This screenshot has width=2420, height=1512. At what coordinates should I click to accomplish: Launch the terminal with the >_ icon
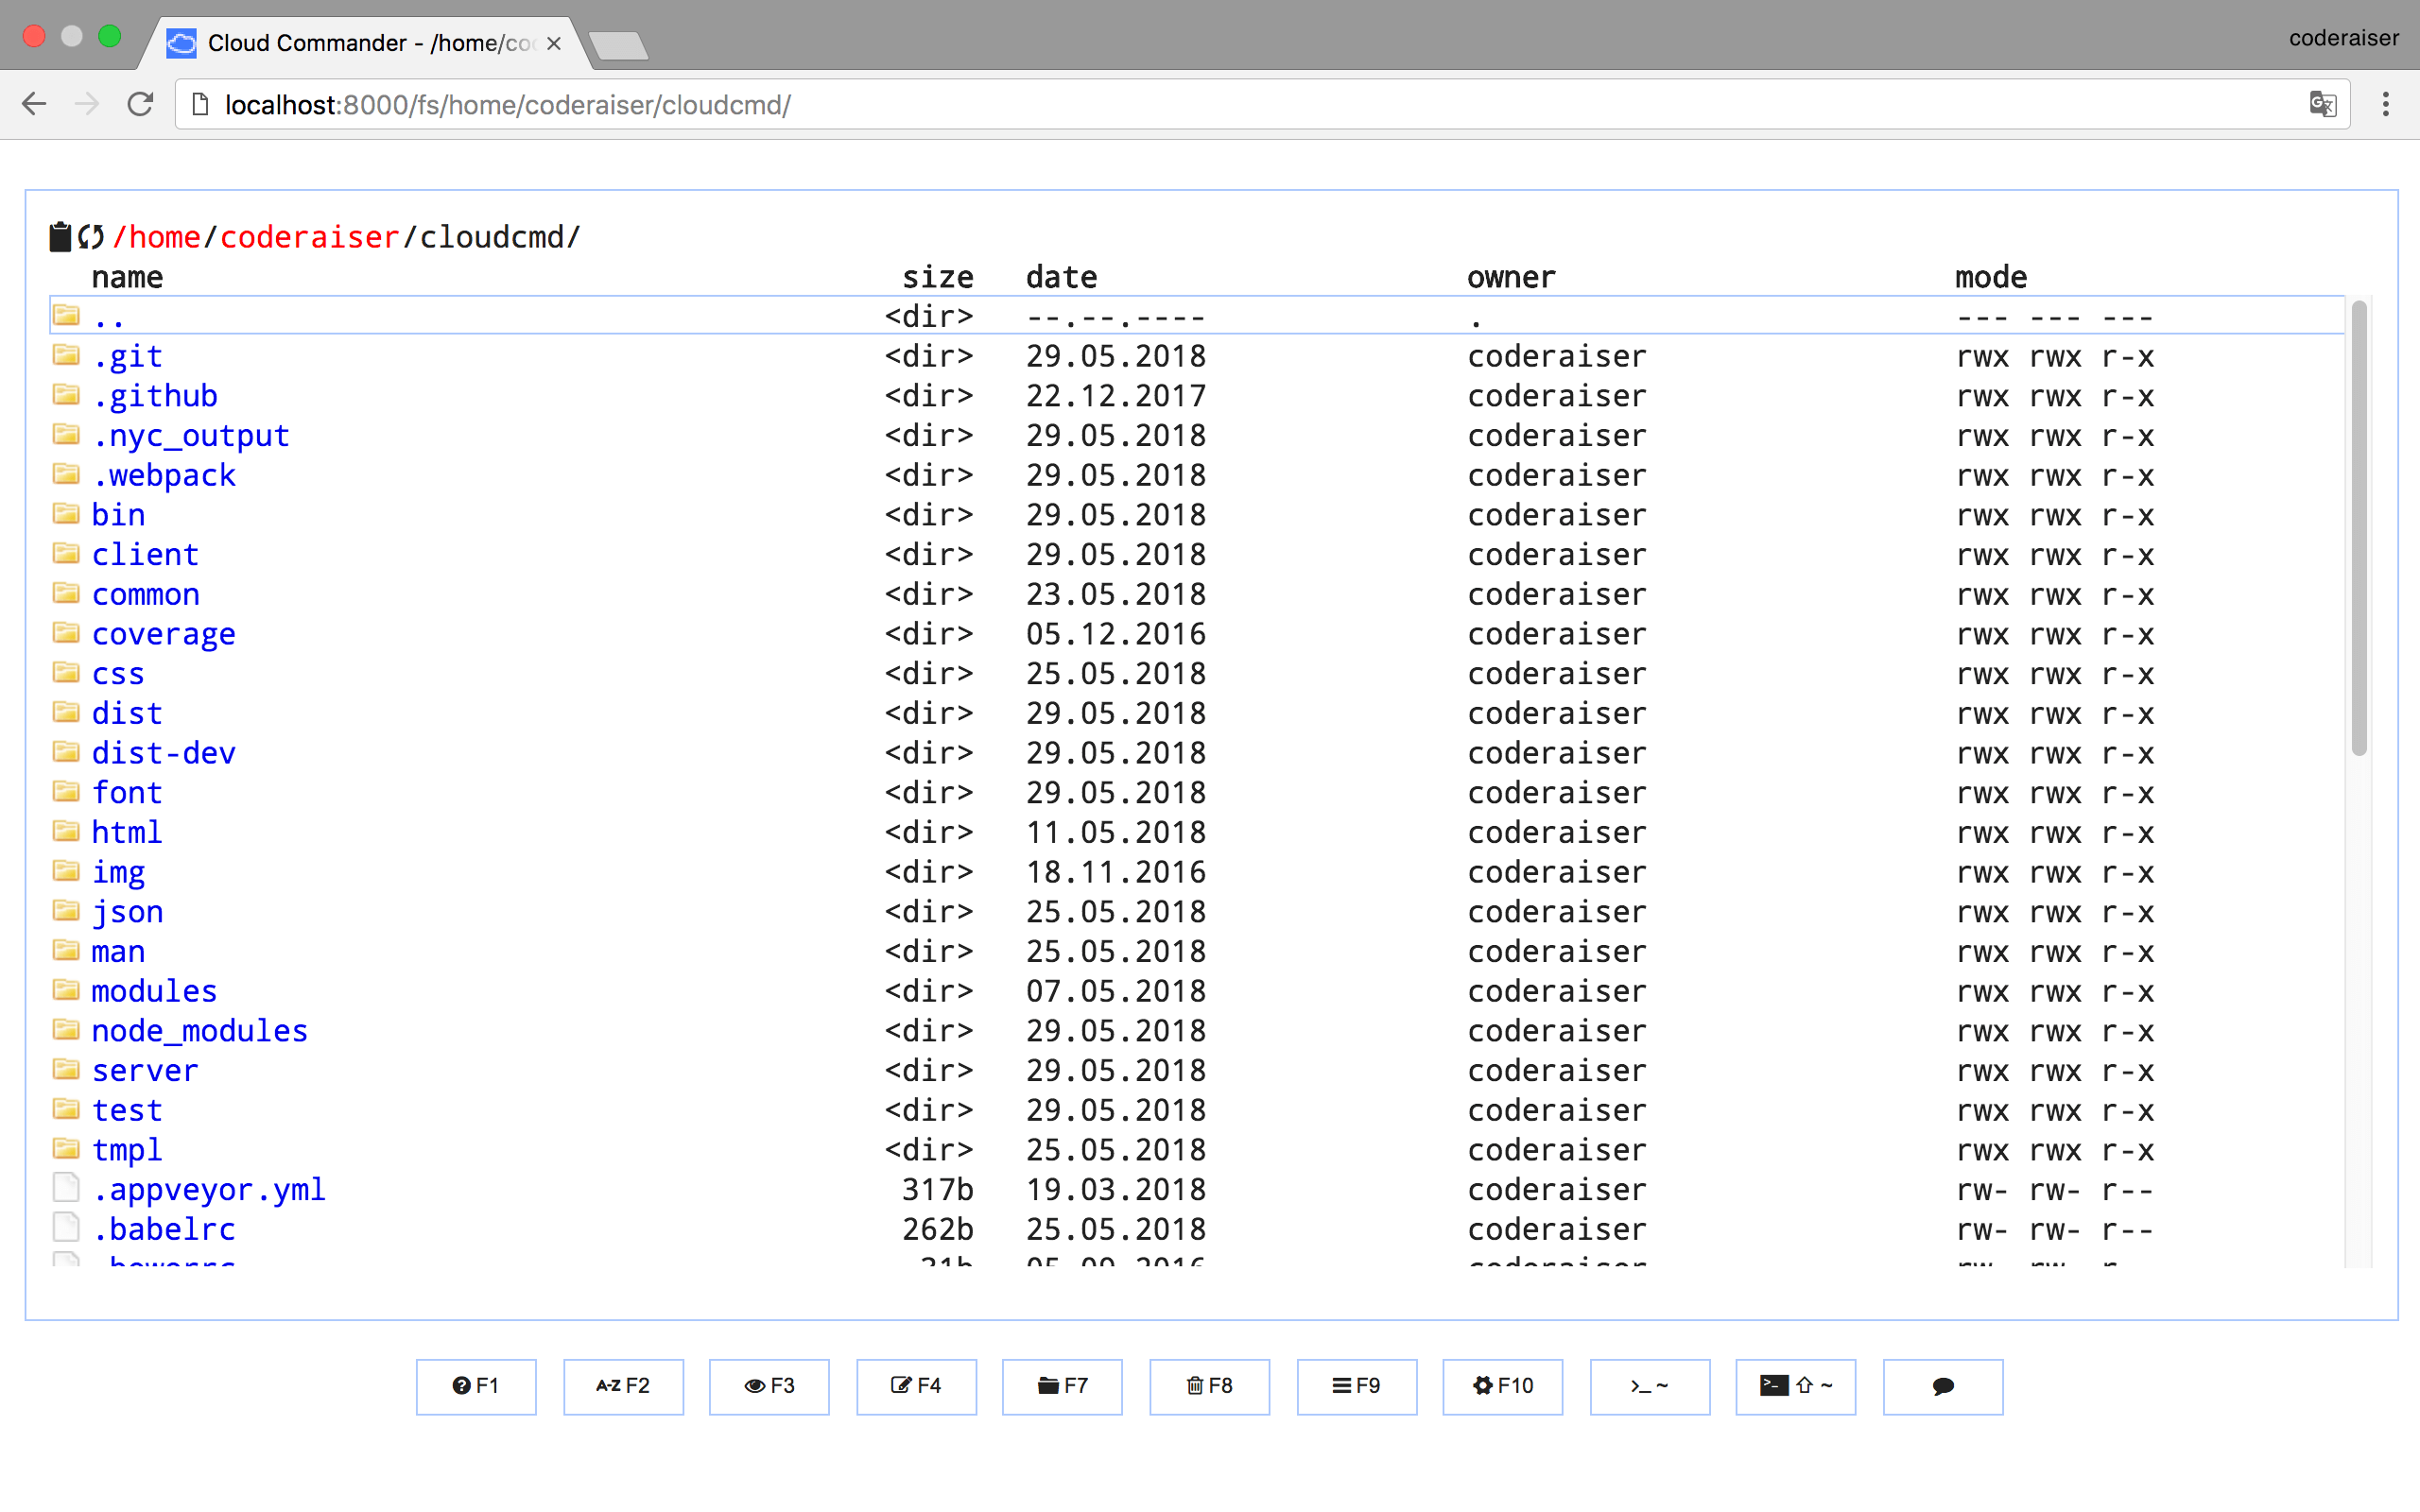[1648, 1387]
